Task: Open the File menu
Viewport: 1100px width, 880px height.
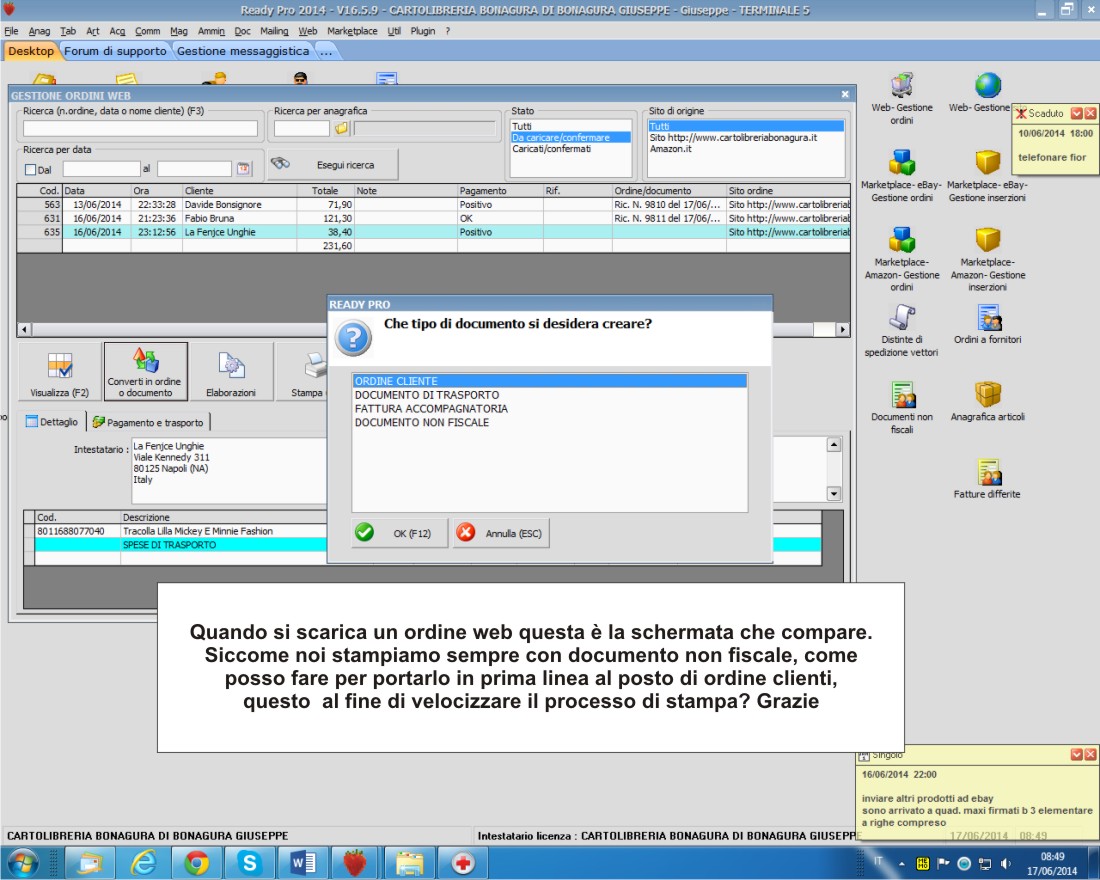Action: point(11,31)
